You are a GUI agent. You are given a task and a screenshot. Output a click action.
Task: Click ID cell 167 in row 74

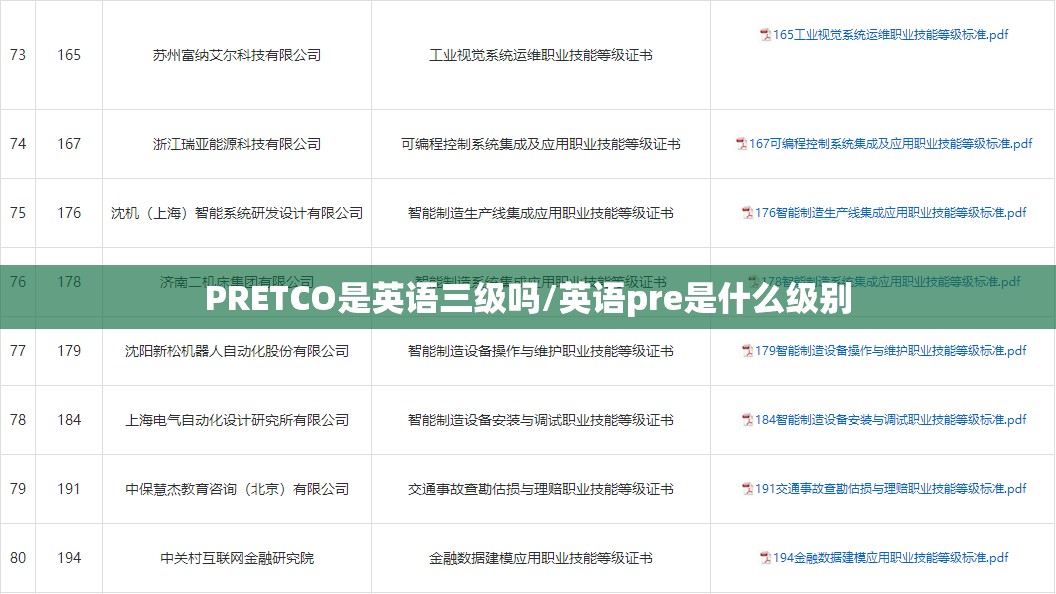coord(69,144)
